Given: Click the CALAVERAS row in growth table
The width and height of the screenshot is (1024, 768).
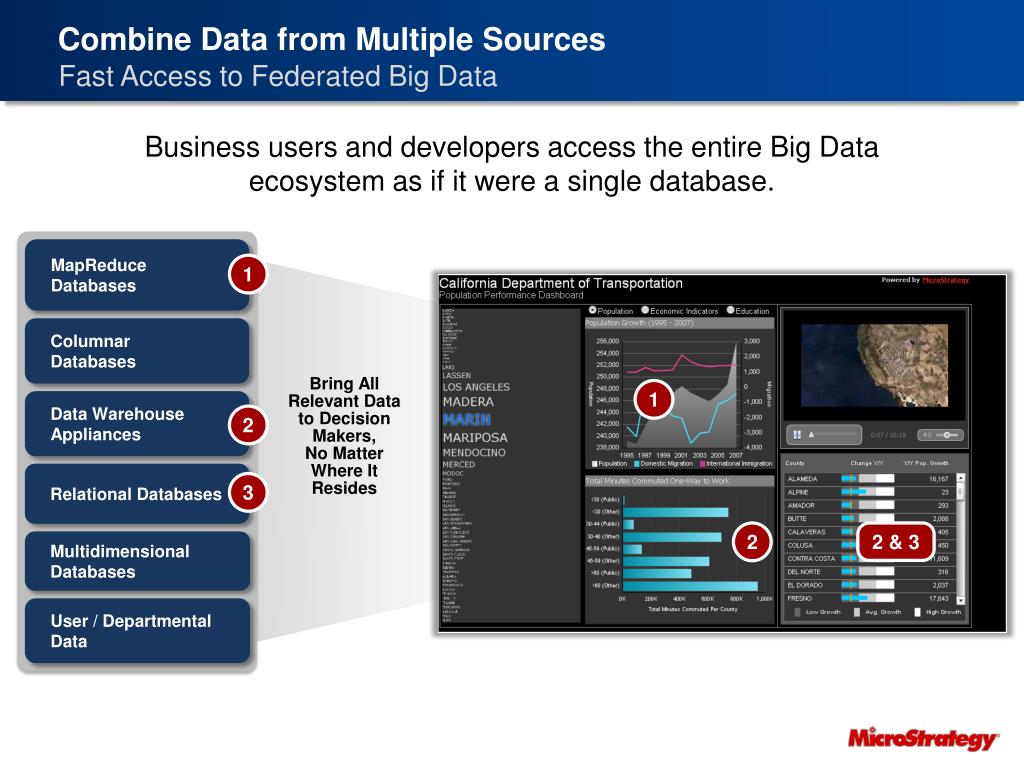Looking at the screenshot, I should pos(869,532).
